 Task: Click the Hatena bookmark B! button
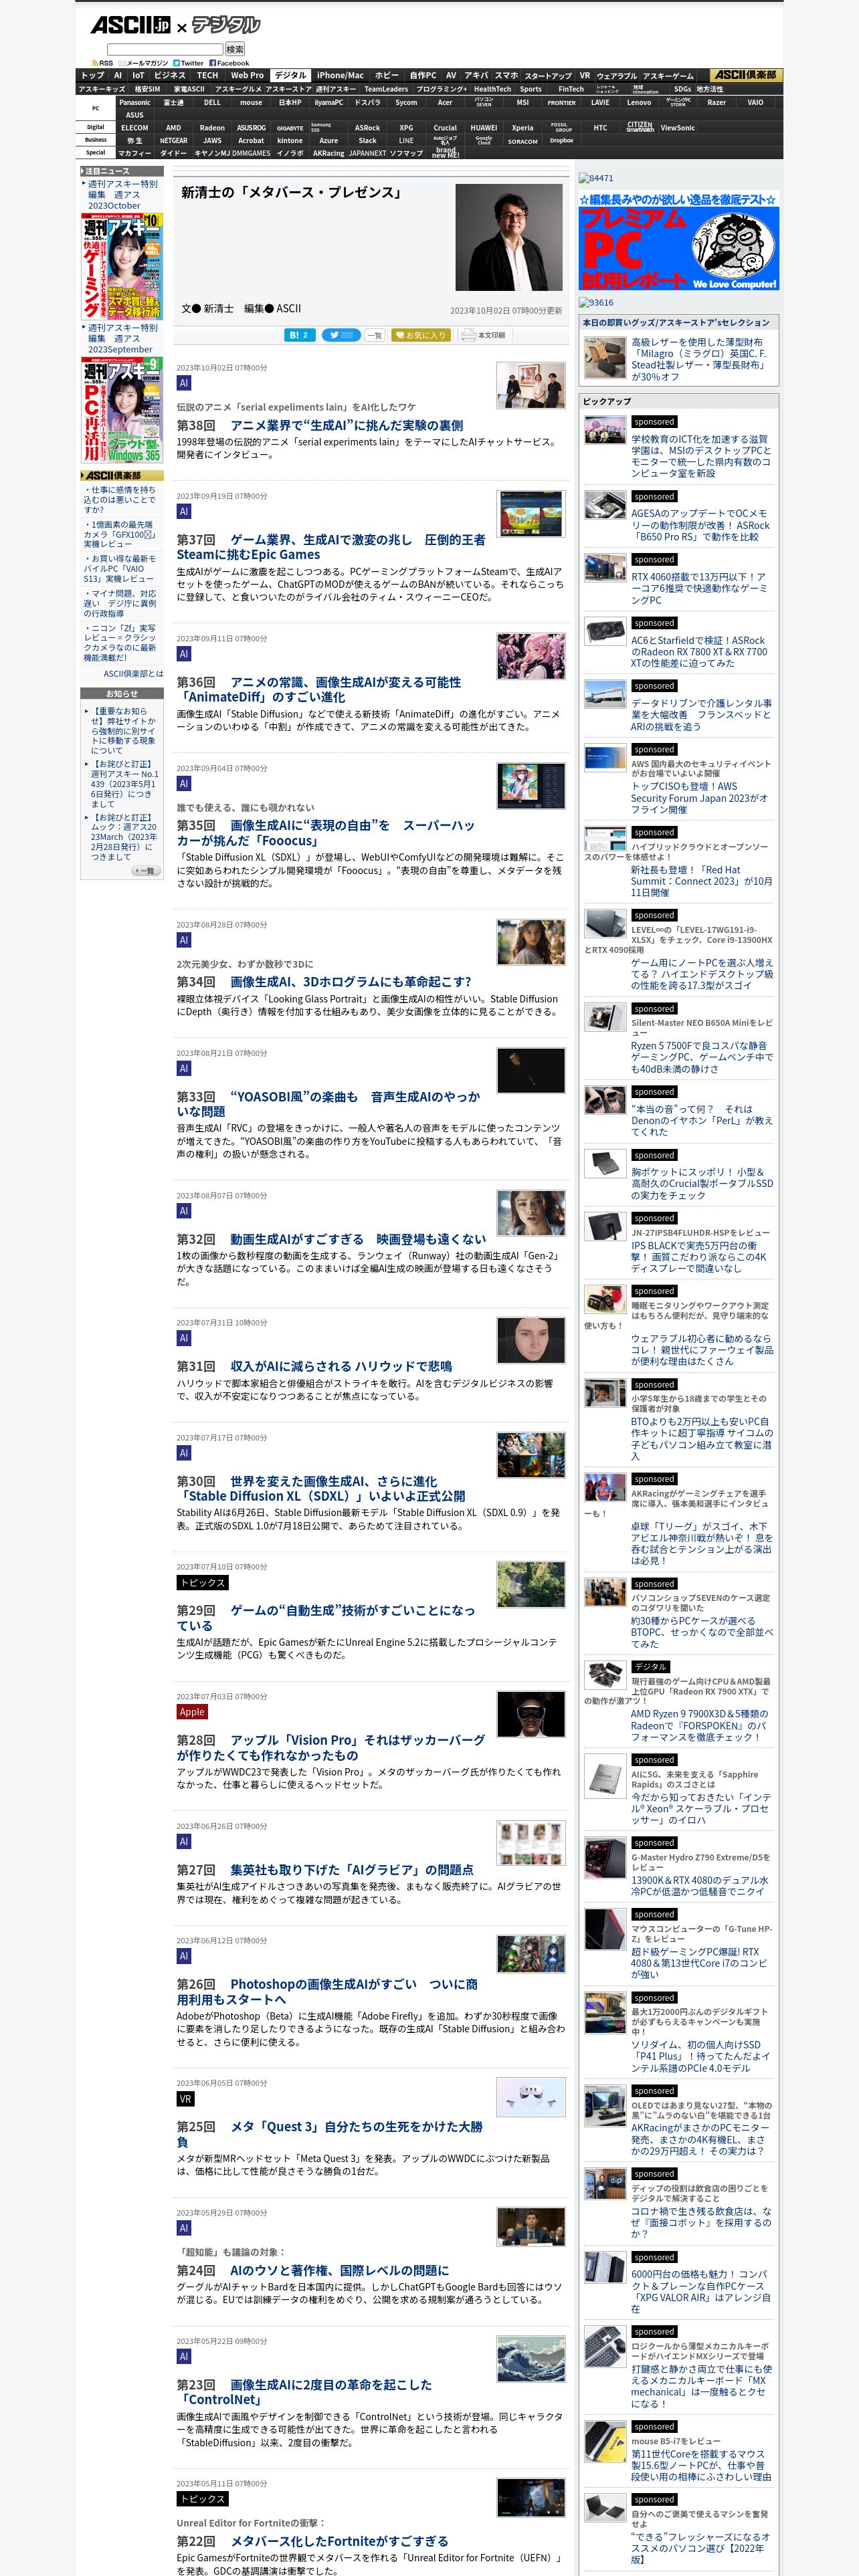[x=300, y=335]
